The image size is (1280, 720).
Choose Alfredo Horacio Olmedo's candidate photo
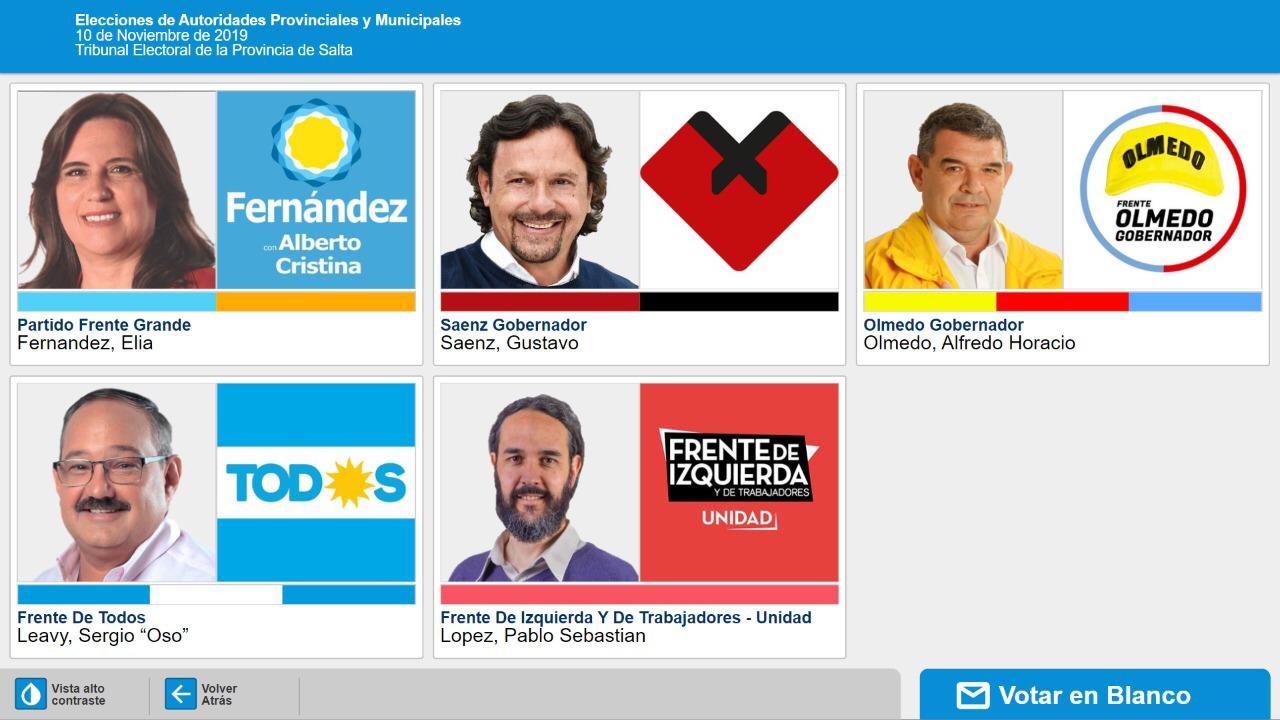pyautogui.click(x=963, y=190)
